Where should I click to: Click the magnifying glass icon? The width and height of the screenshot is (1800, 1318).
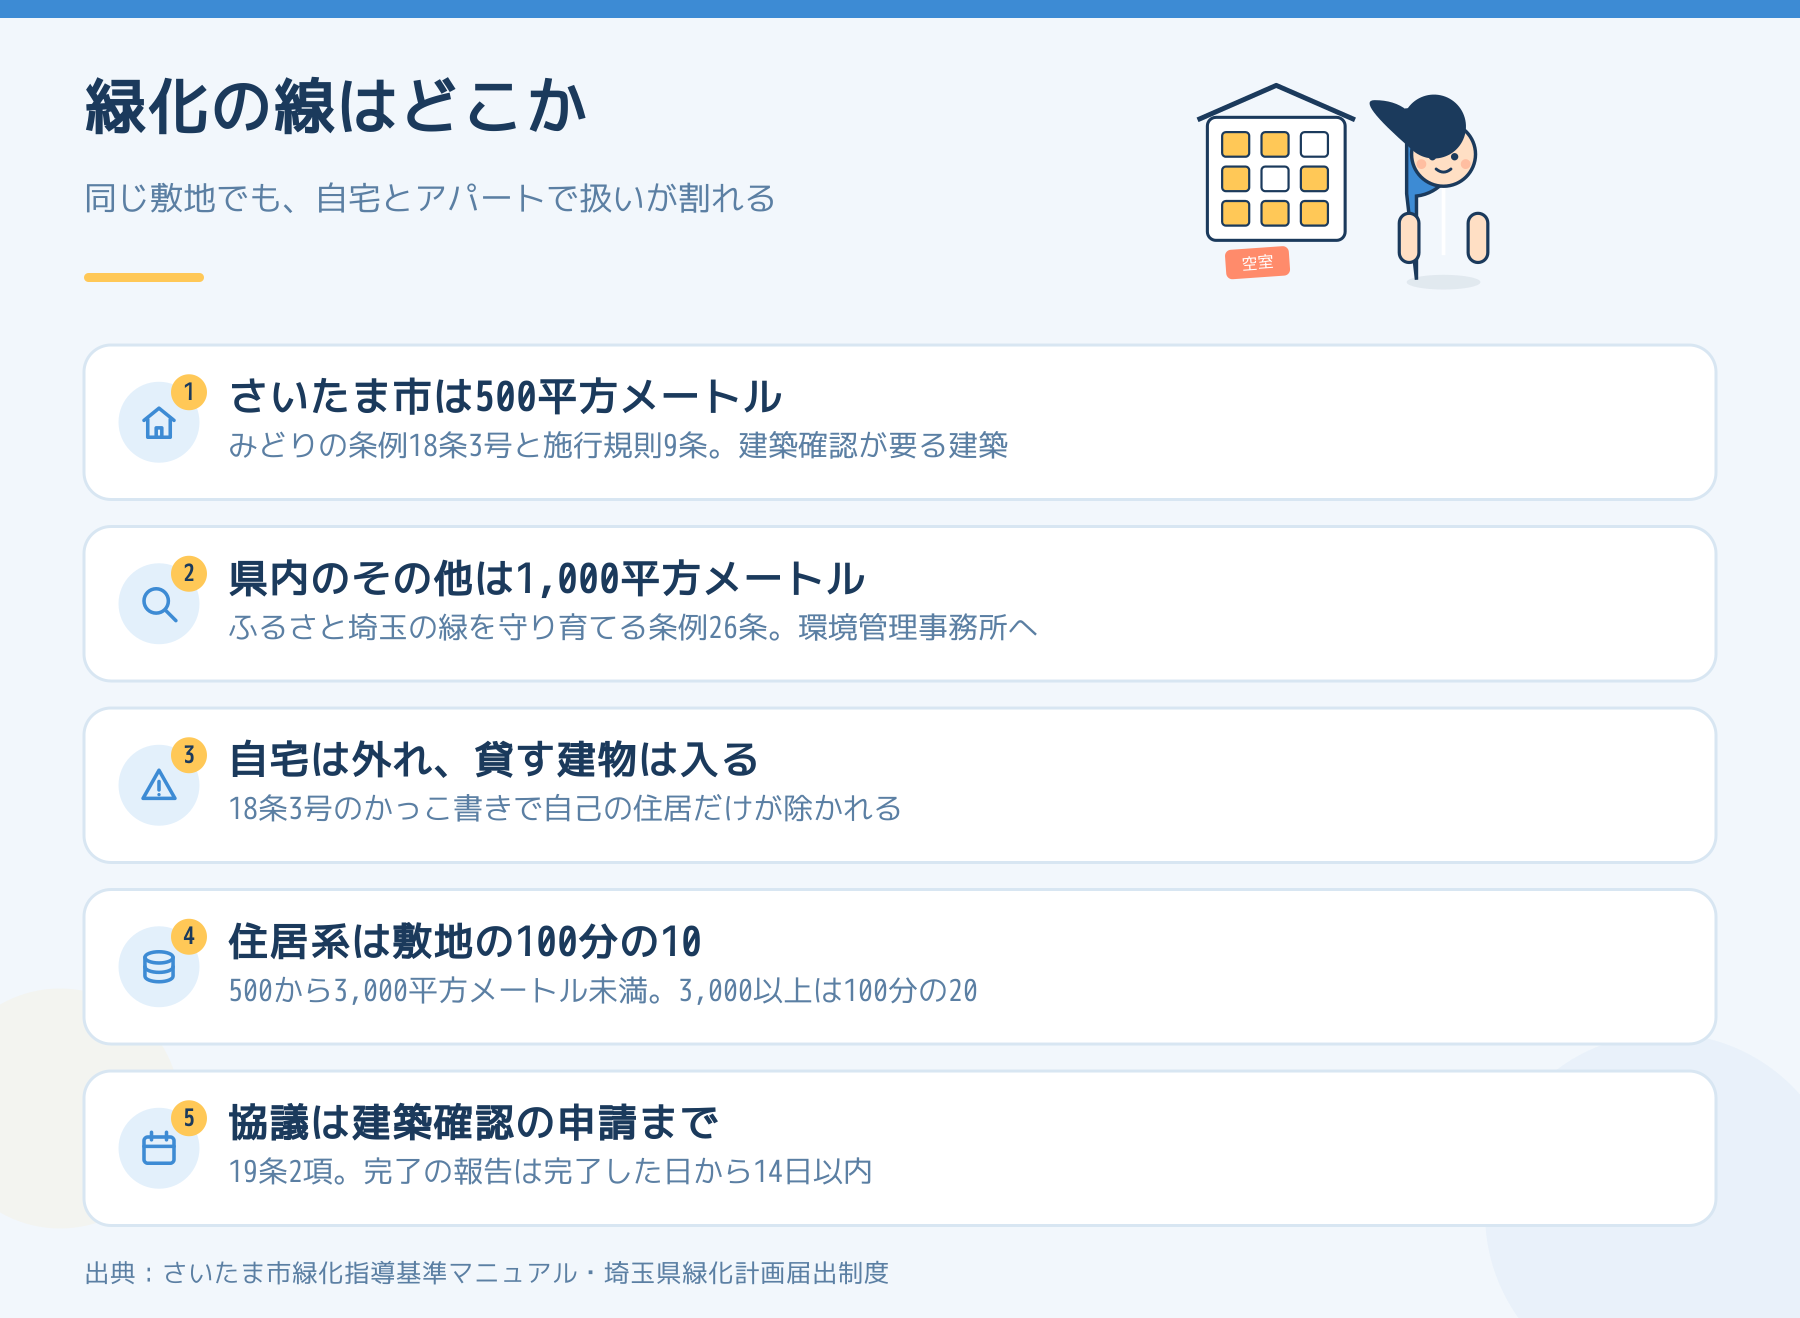tap(159, 604)
